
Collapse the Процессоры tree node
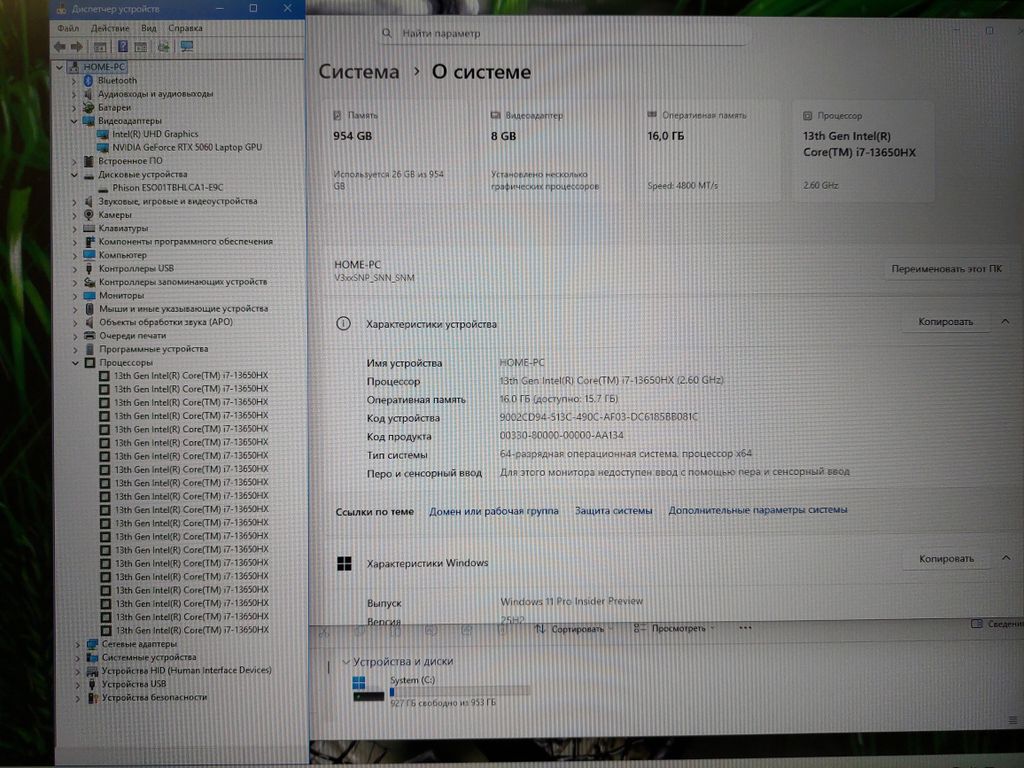coord(75,363)
